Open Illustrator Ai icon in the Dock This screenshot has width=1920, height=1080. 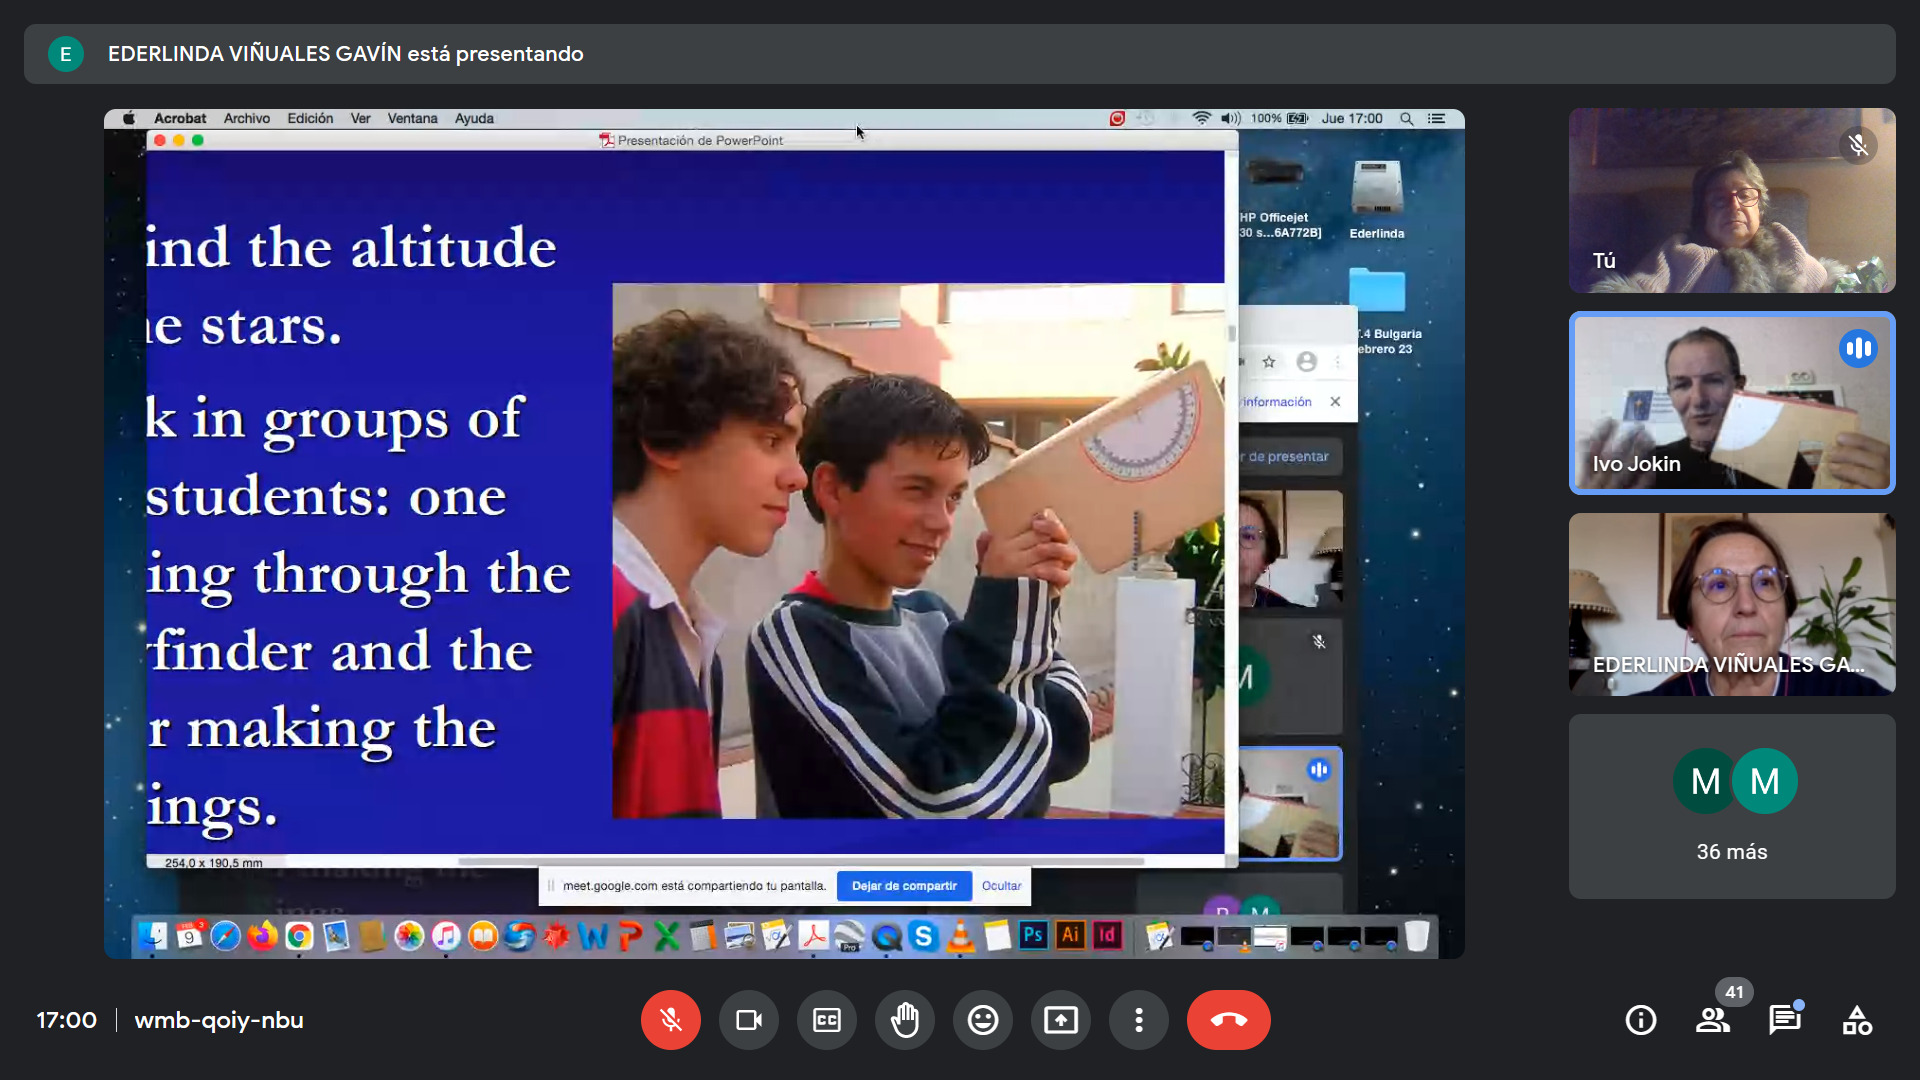[x=1070, y=935]
